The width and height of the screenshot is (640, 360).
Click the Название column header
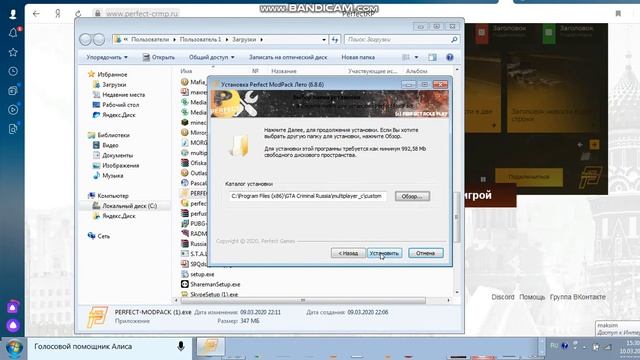click(x=284, y=71)
